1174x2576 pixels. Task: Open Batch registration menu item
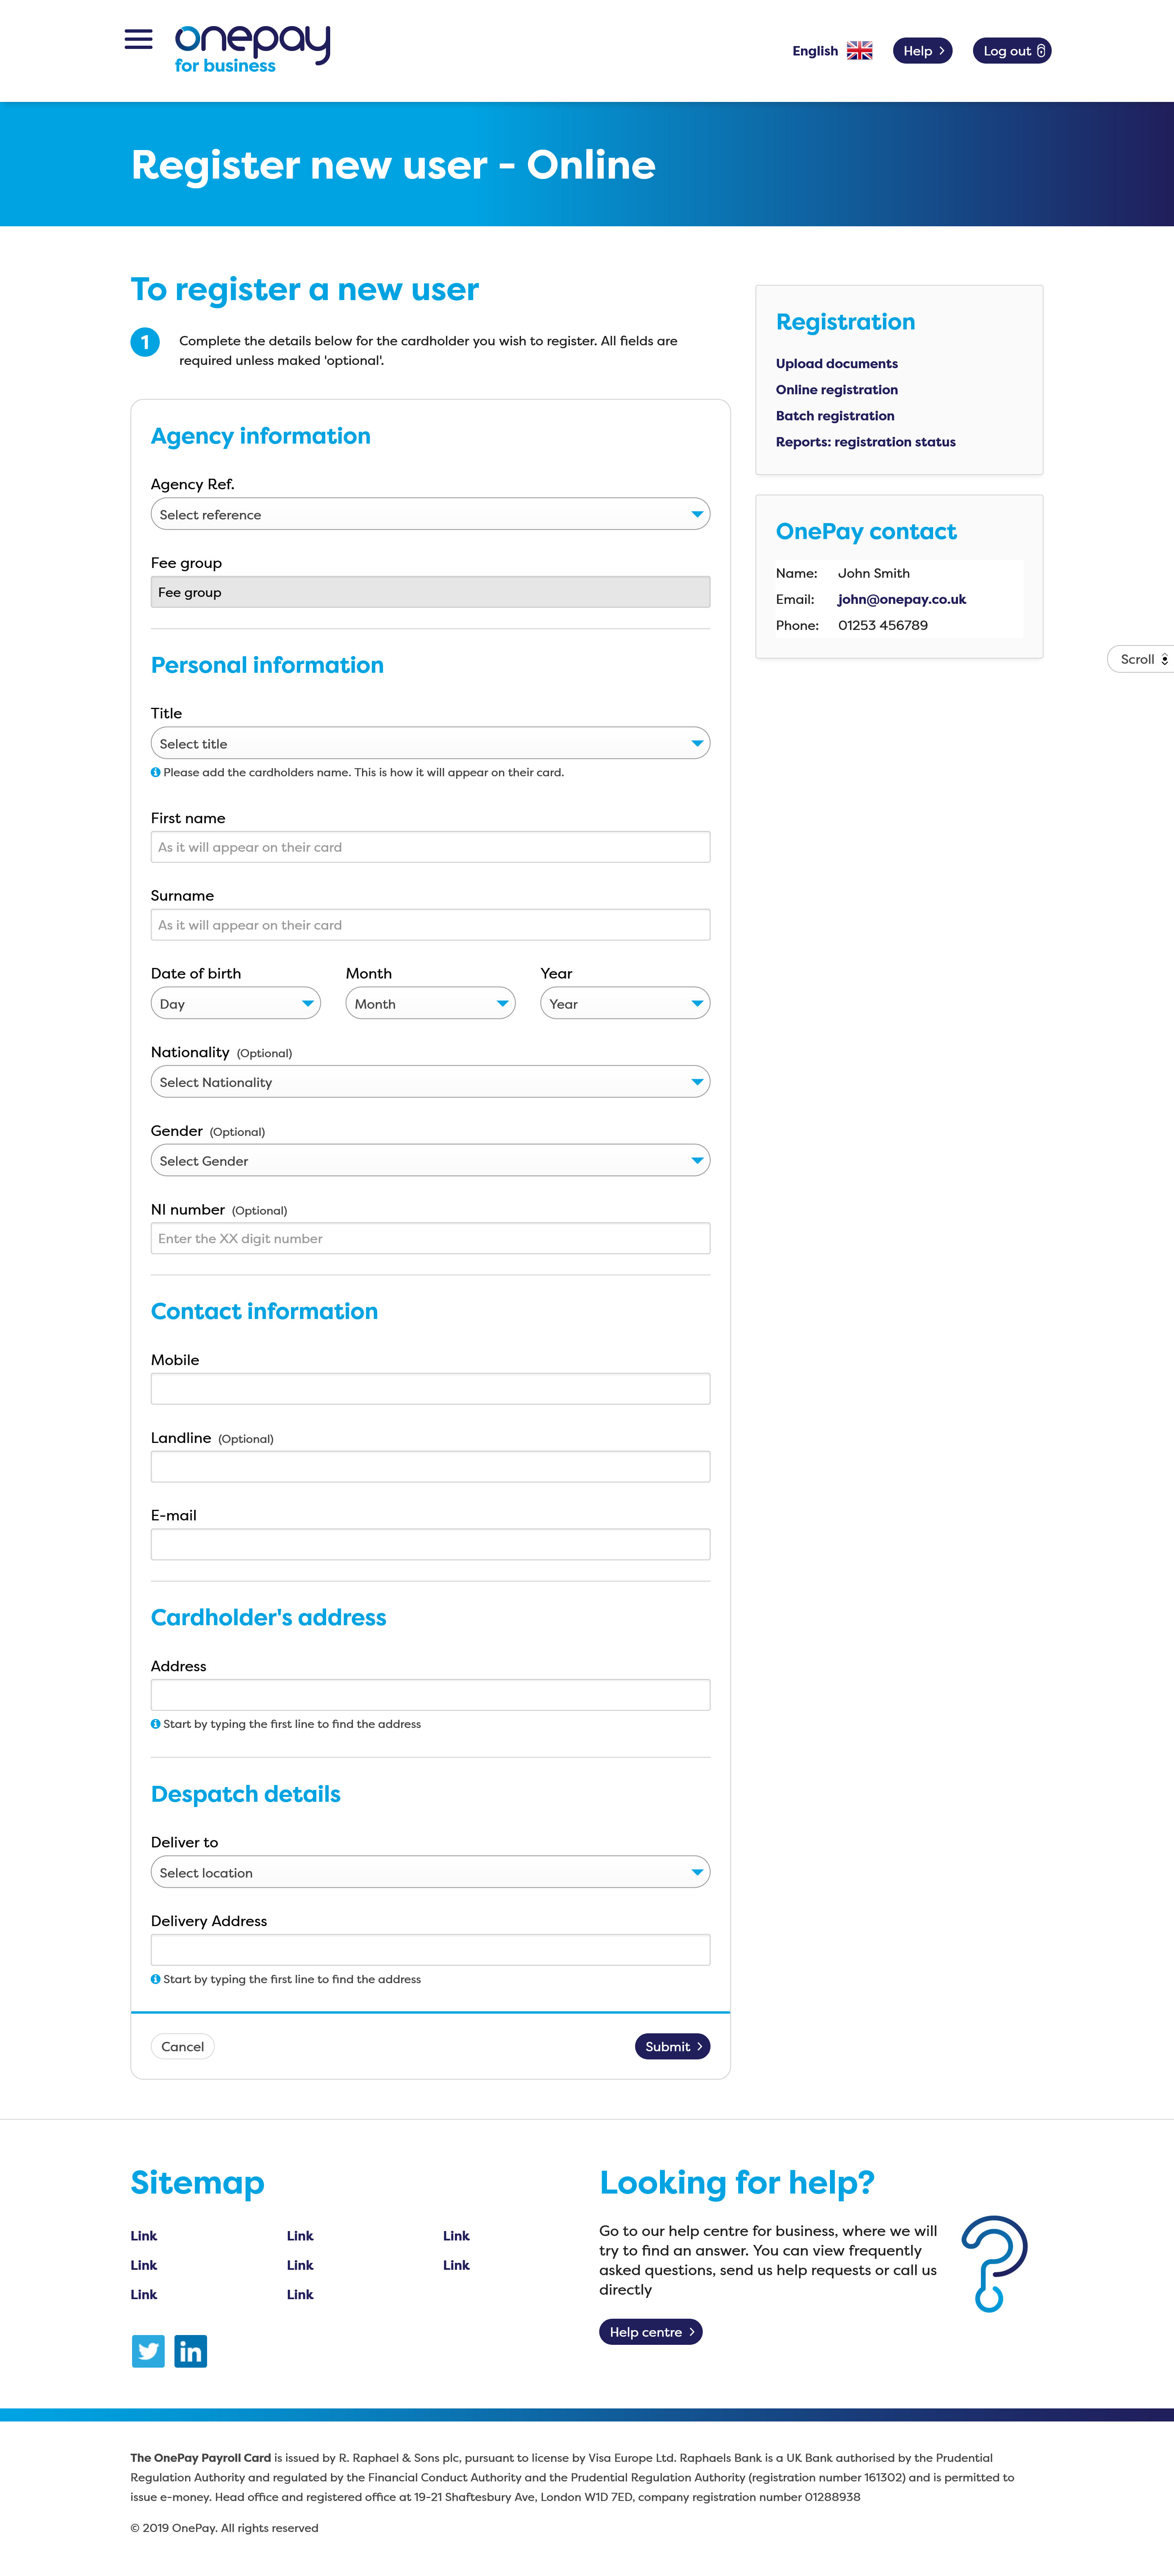coord(835,416)
